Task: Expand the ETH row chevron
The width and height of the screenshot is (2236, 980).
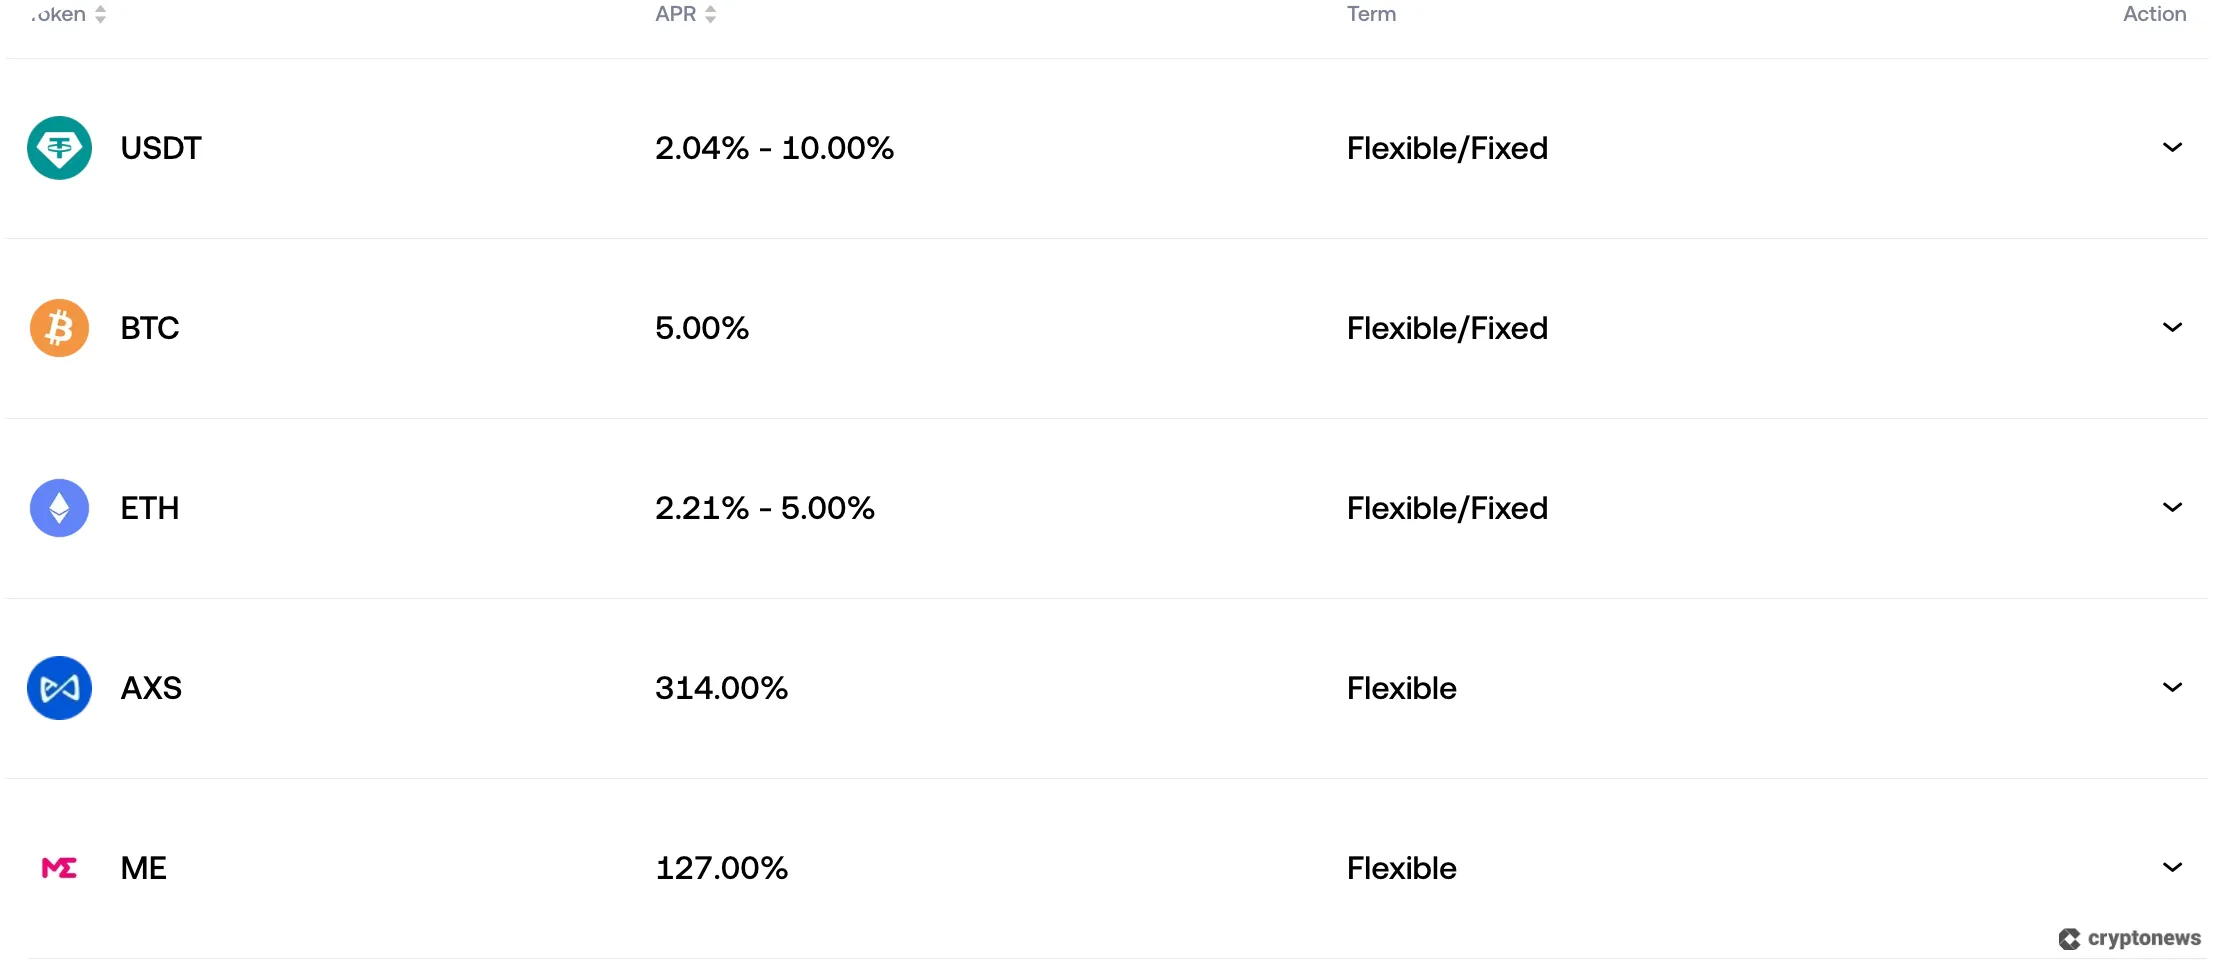Action: (x=2172, y=508)
